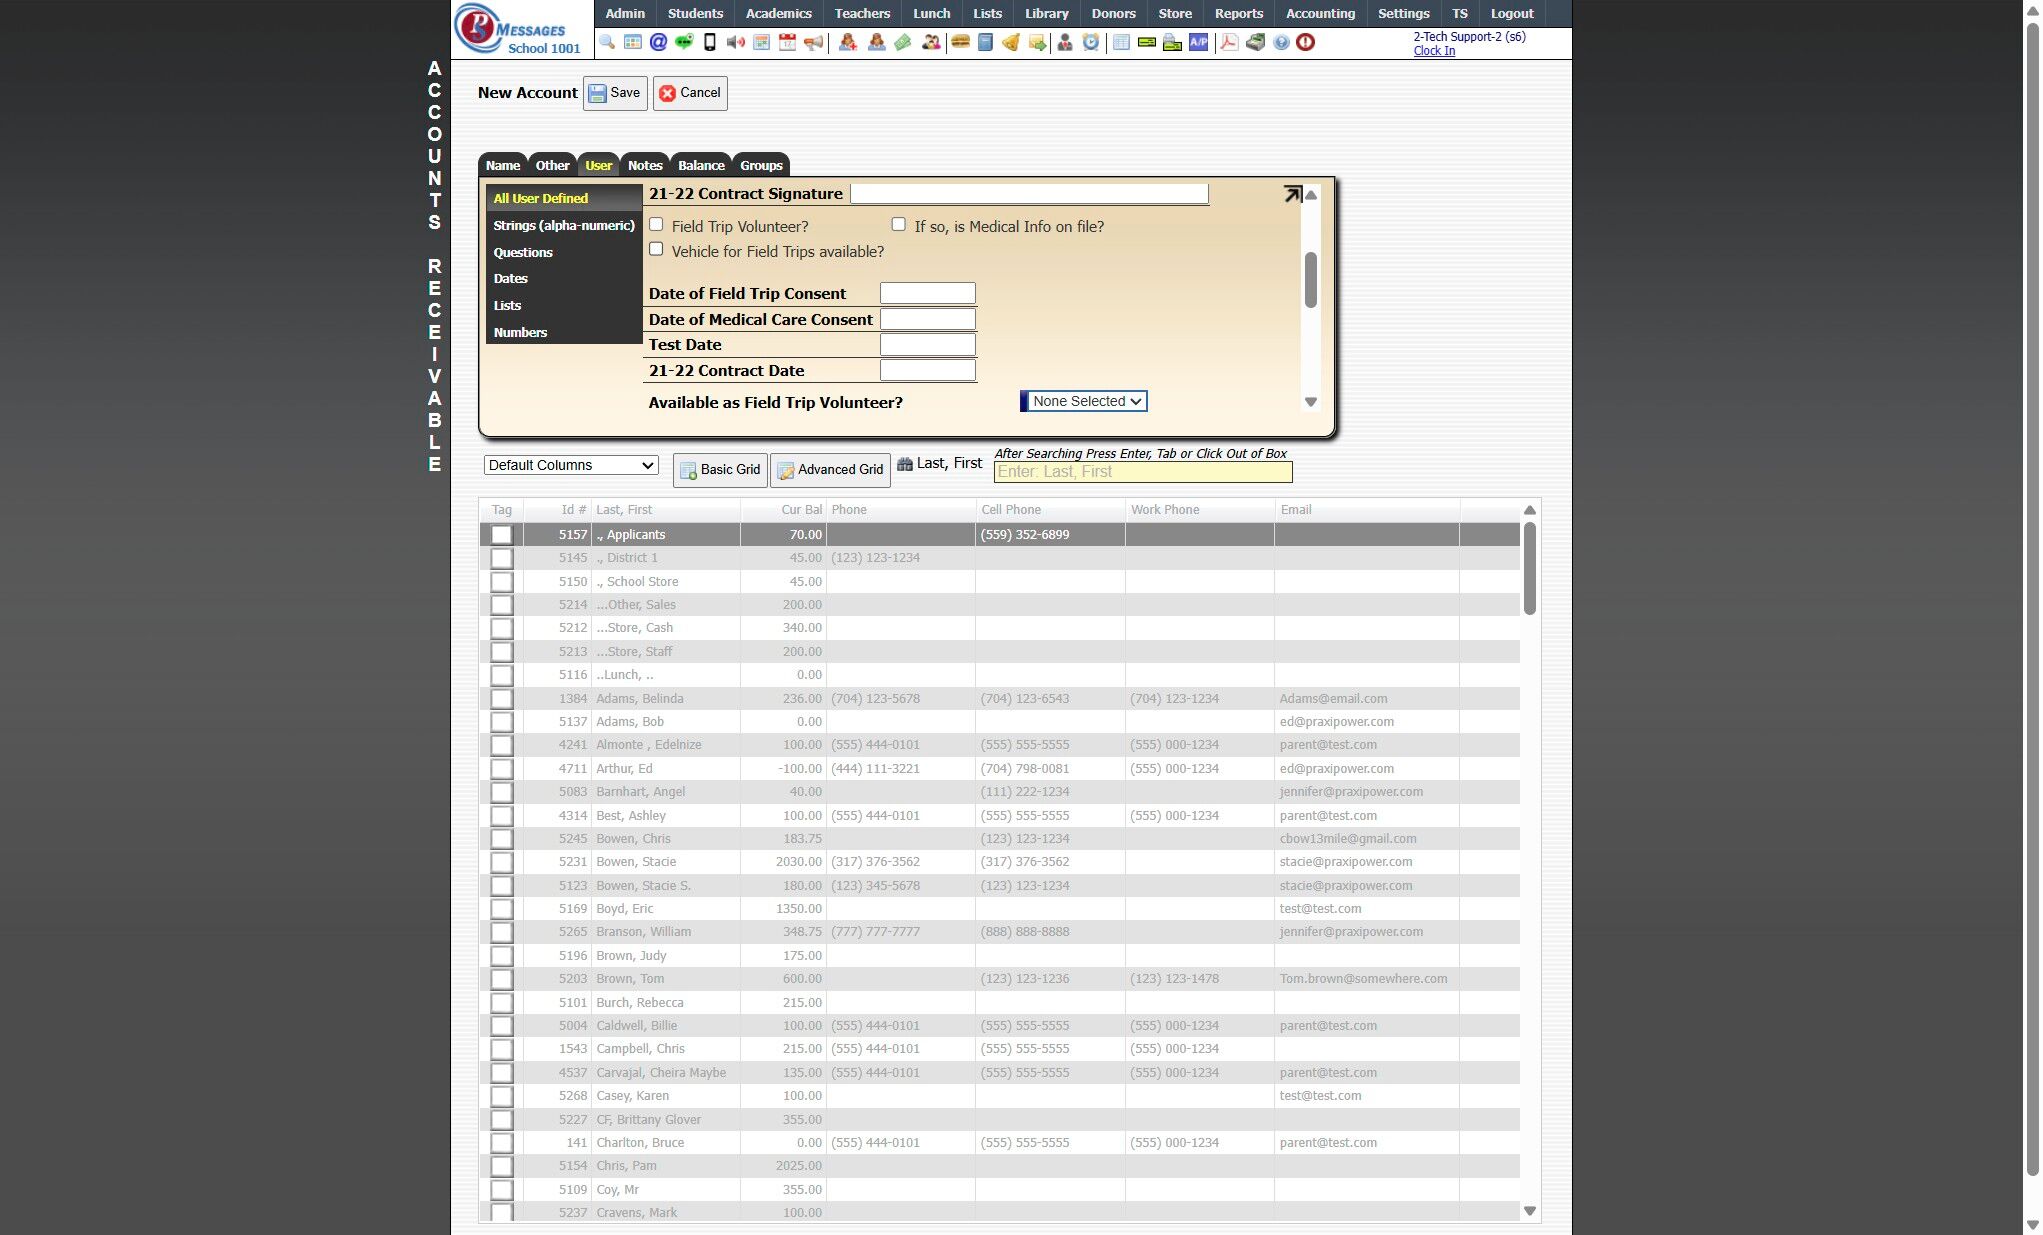Tick the Medical Info on file checkbox
Image resolution: width=2043 pixels, height=1235 pixels.
pos(898,225)
